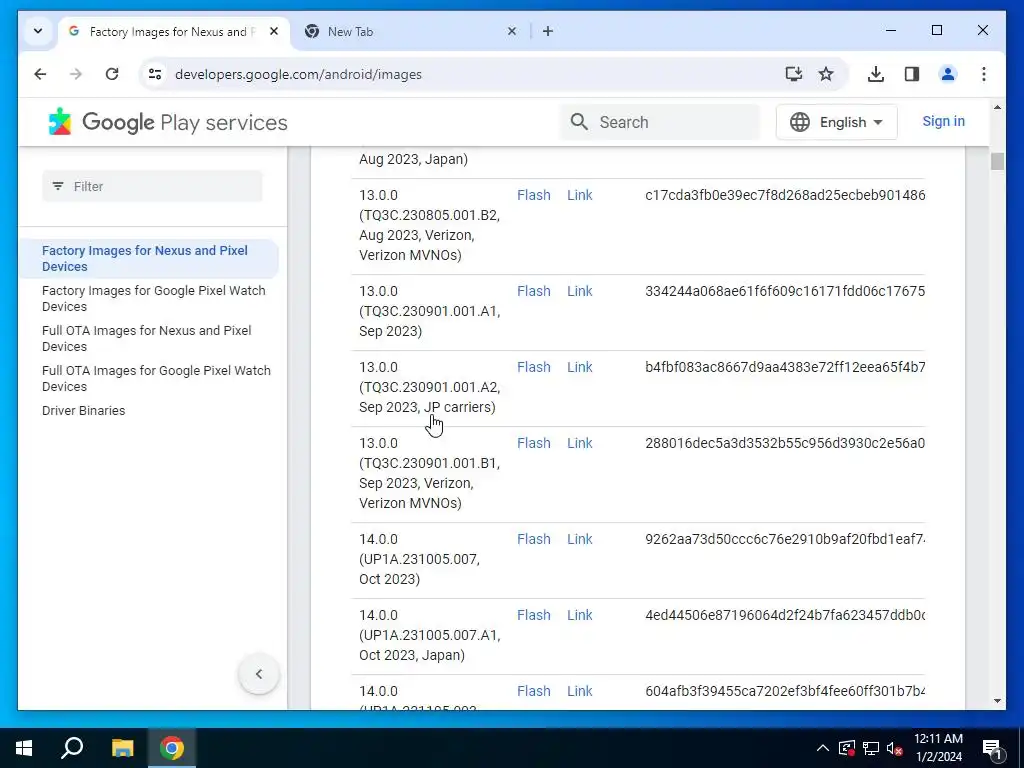Screen dimensions: 1024x768
Task: Open Chrome three-dot menu
Action: 984,74
